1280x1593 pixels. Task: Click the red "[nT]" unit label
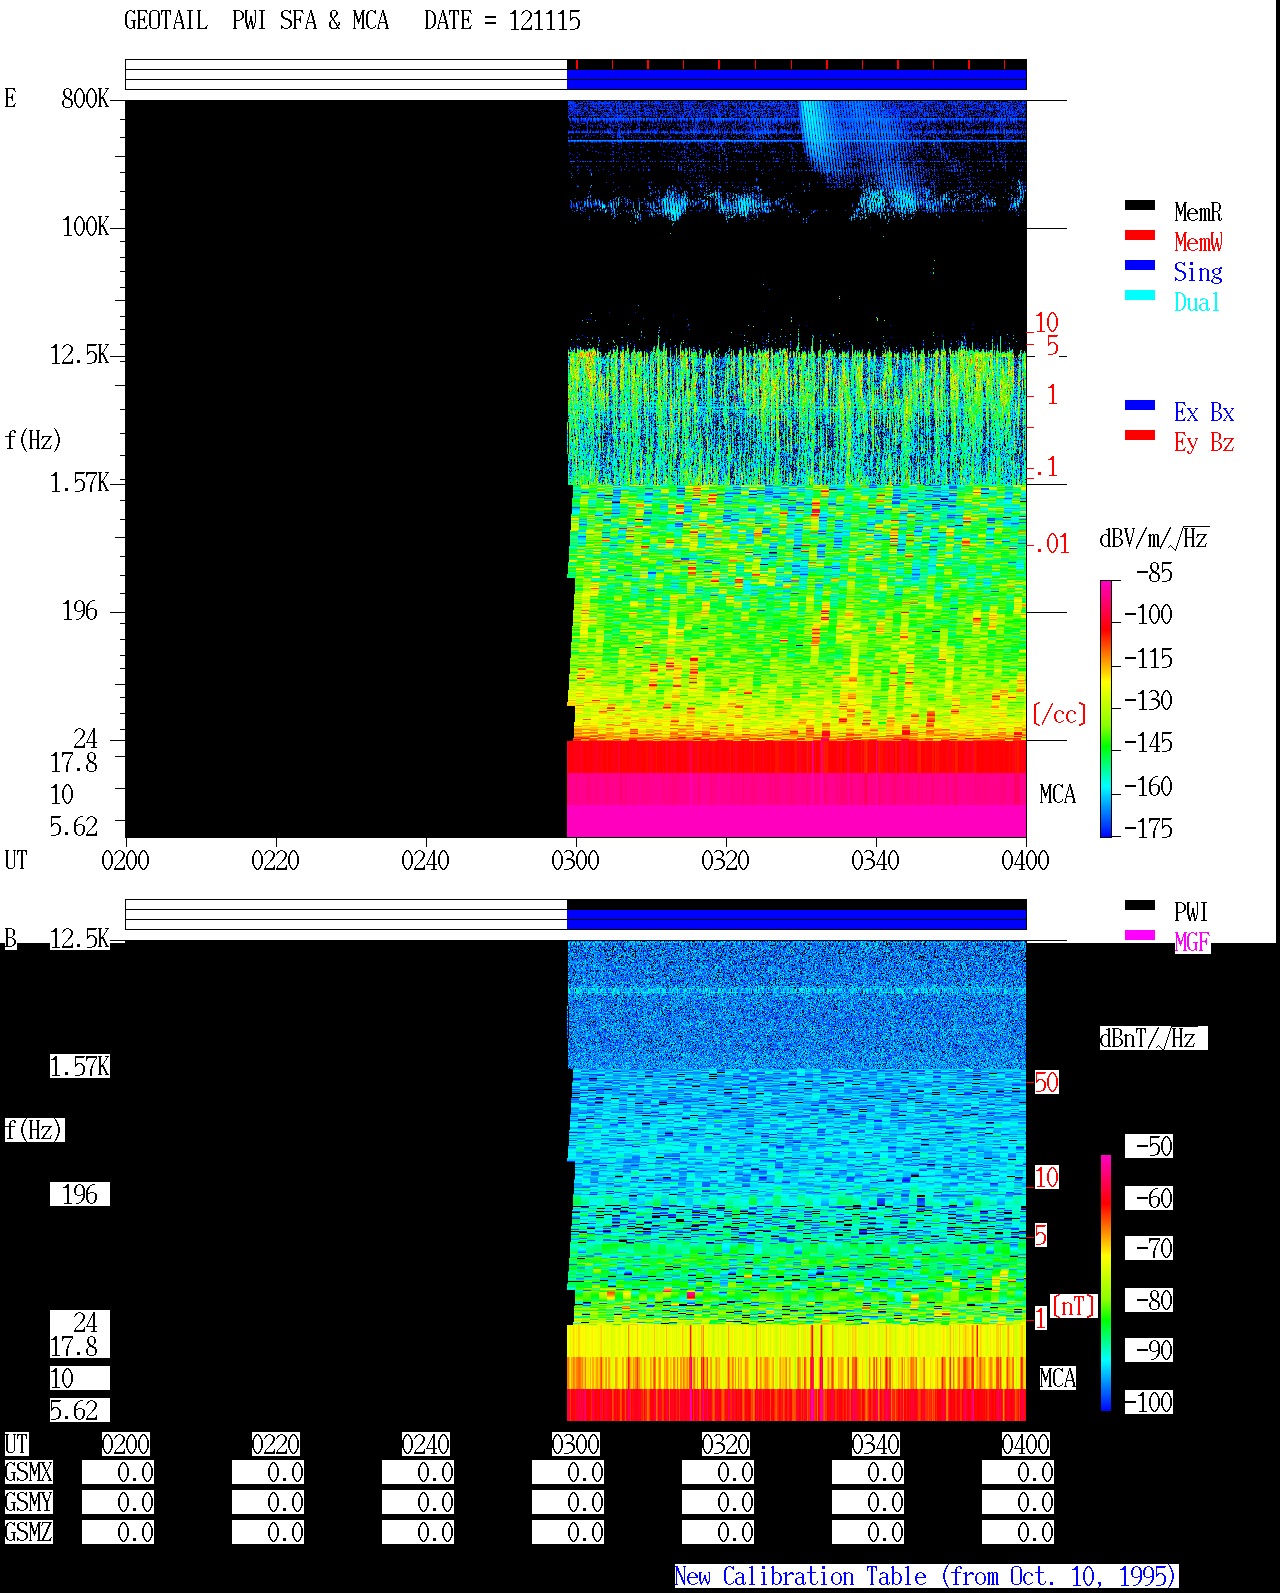(x=1074, y=1306)
